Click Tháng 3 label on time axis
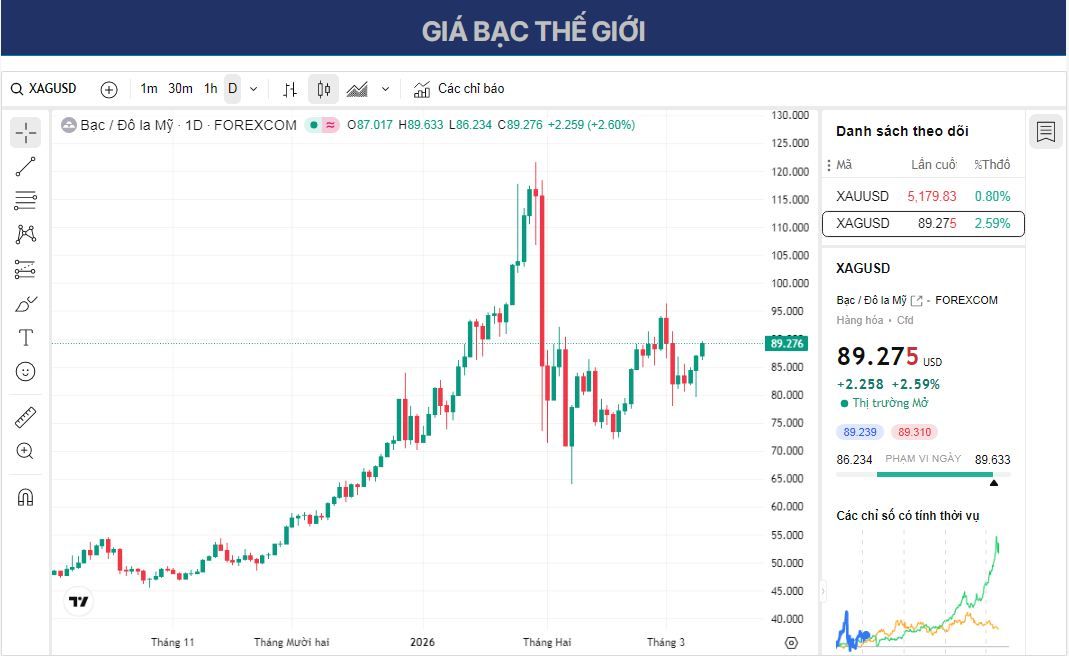 pyautogui.click(x=665, y=642)
